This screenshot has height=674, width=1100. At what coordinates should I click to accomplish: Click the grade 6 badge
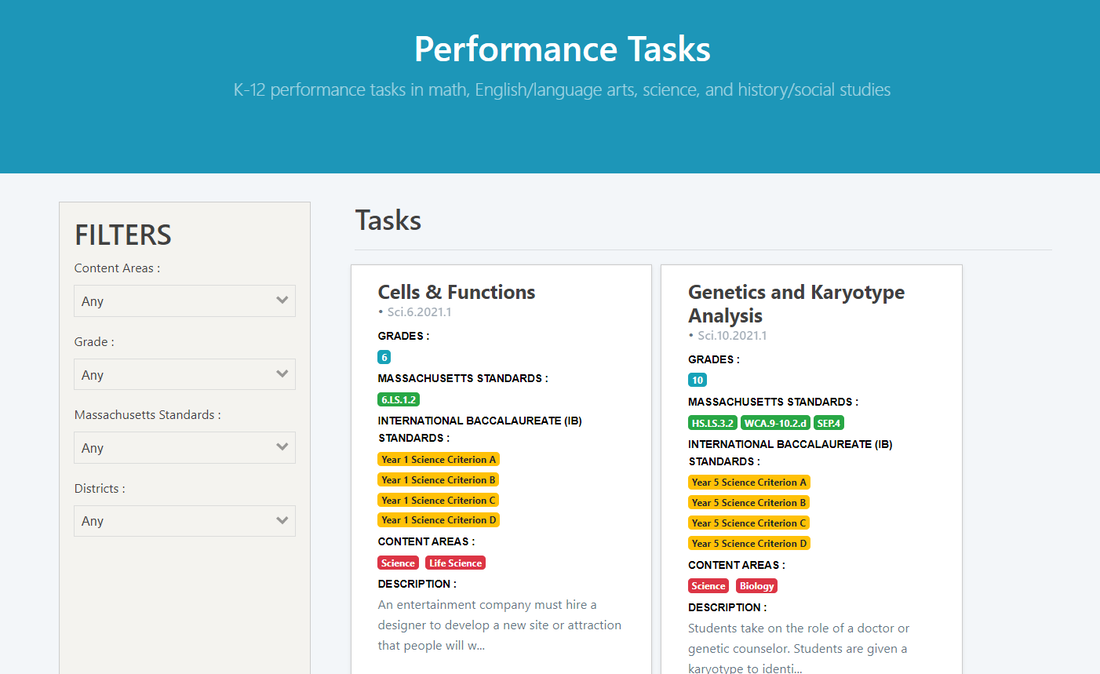[x=384, y=357]
